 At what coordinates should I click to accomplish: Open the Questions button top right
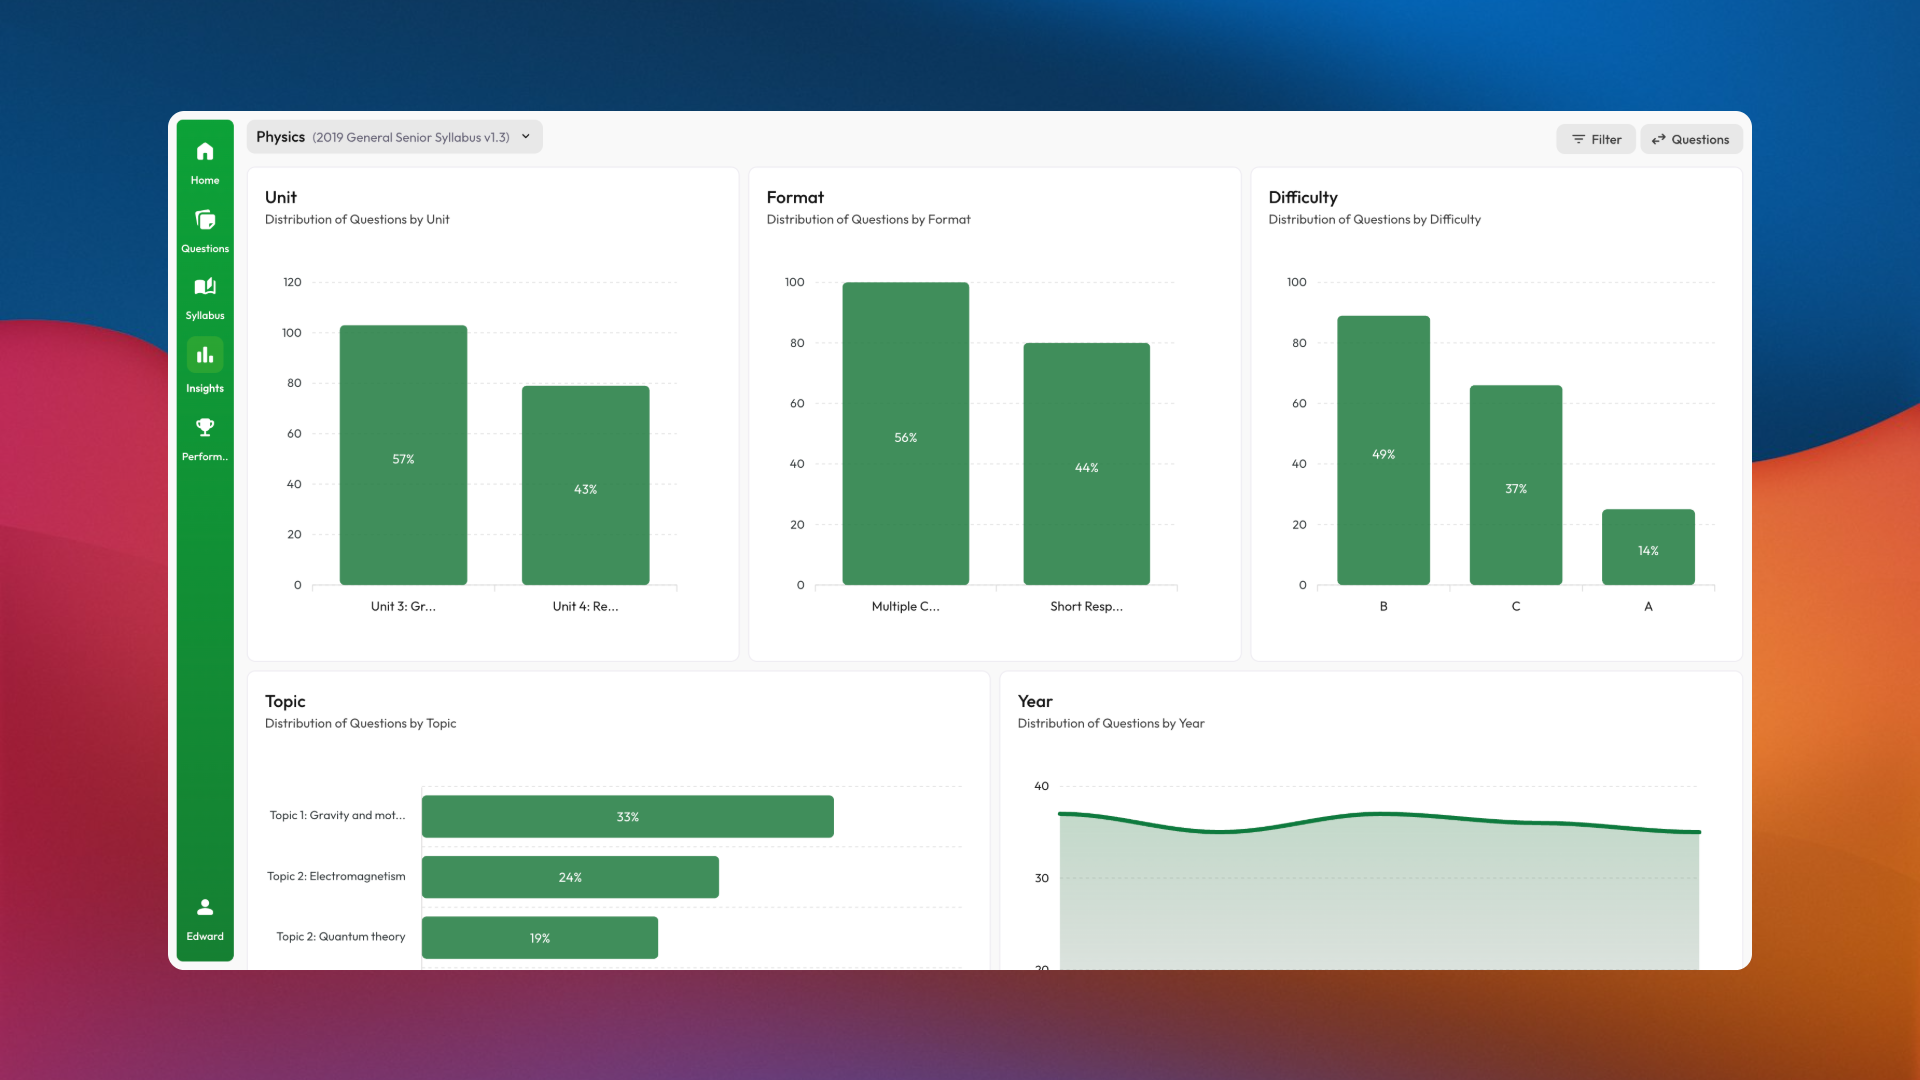(x=1691, y=140)
